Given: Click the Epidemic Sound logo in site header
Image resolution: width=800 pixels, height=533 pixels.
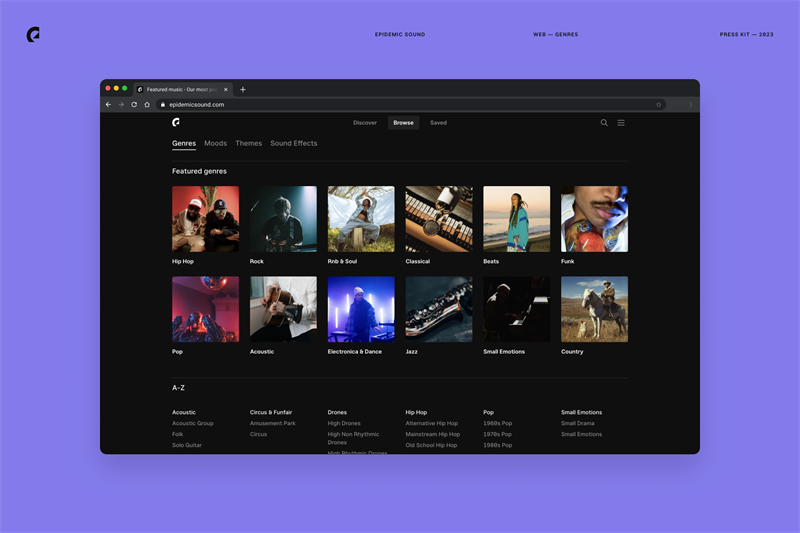Looking at the screenshot, I should pos(176,122).
